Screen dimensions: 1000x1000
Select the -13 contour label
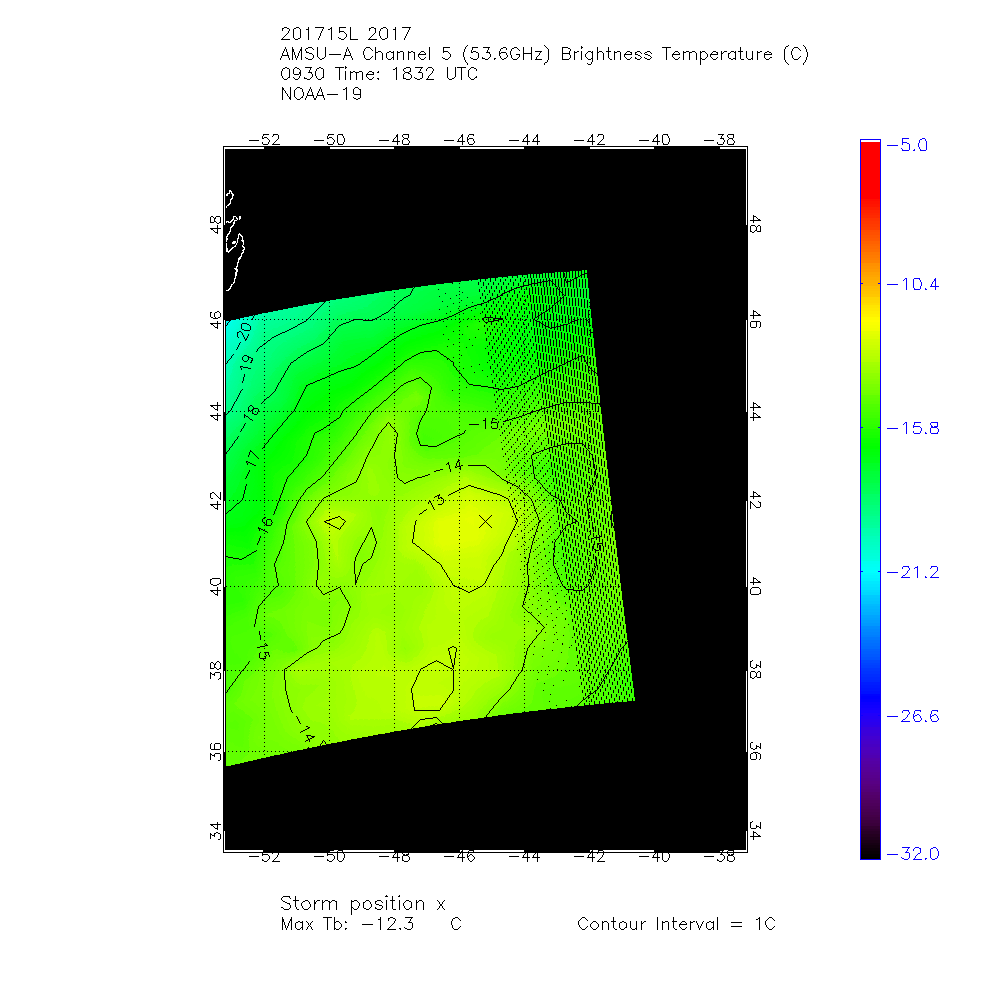click(433, 501)
